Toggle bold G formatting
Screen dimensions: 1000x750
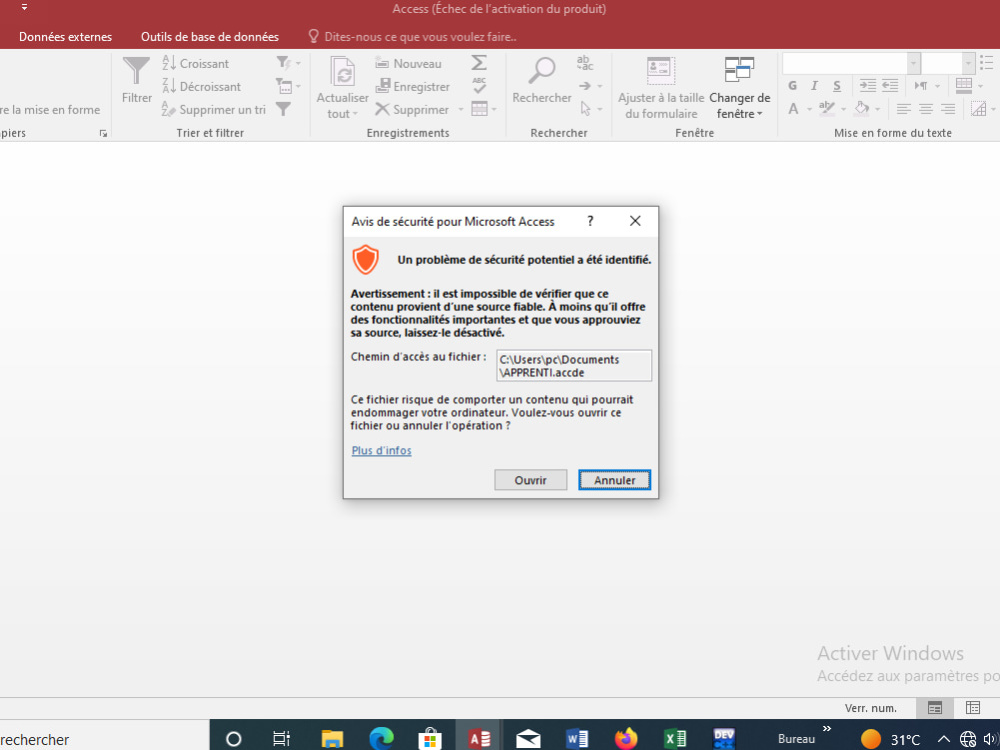click(793, 85)
